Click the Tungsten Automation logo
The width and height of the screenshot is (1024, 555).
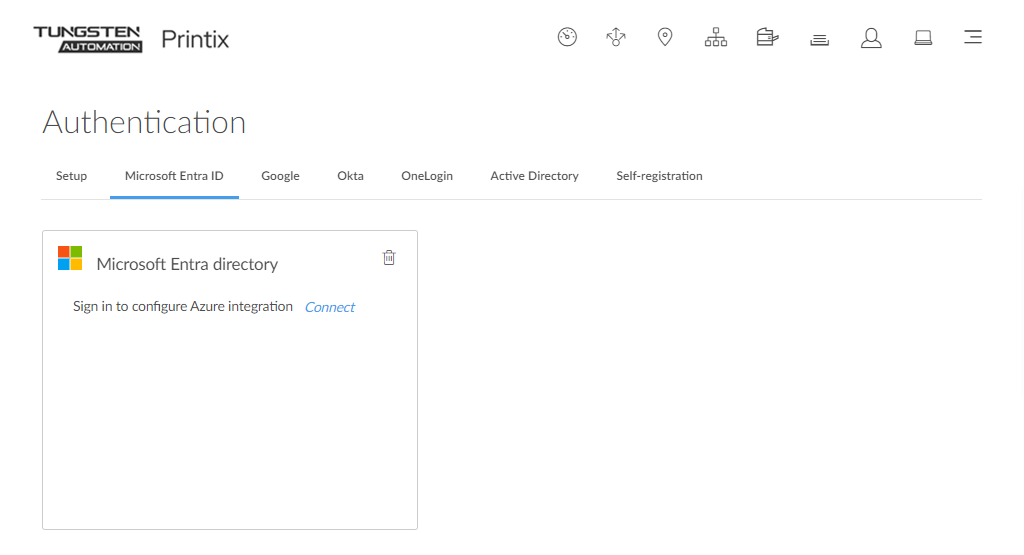tap(88, 39)
